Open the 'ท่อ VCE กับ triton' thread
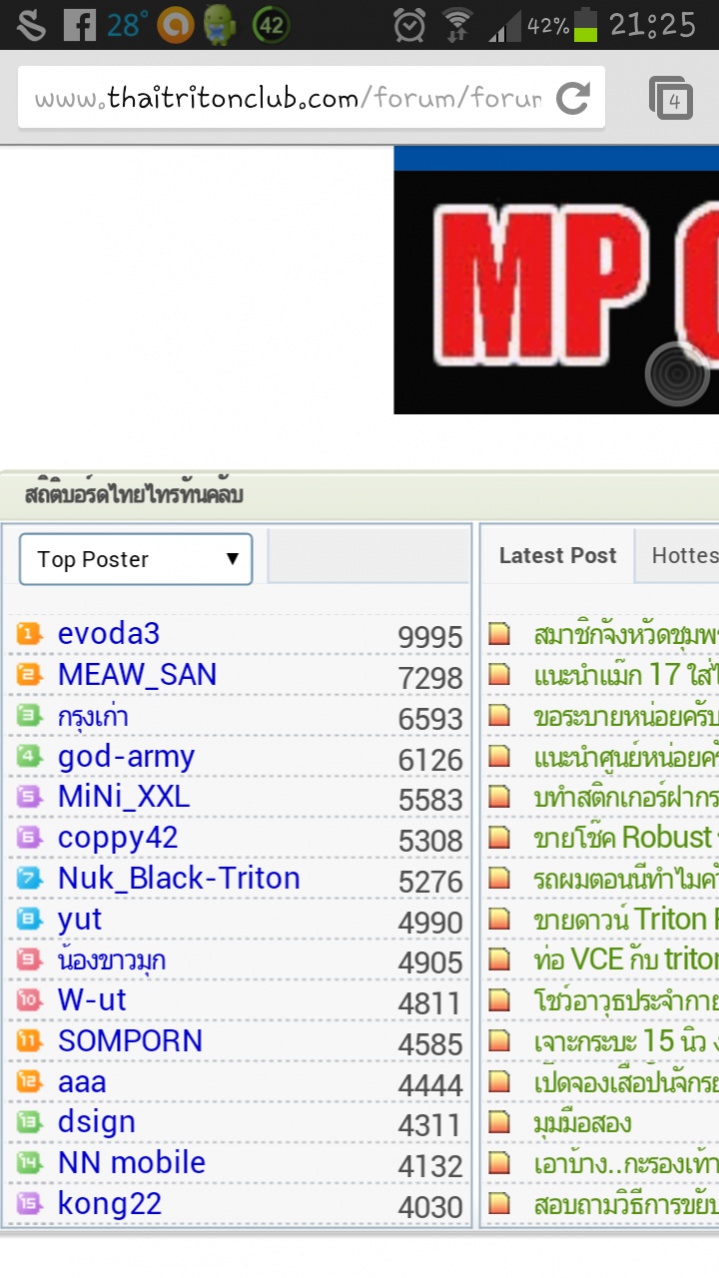 click(x=626, y=960)
